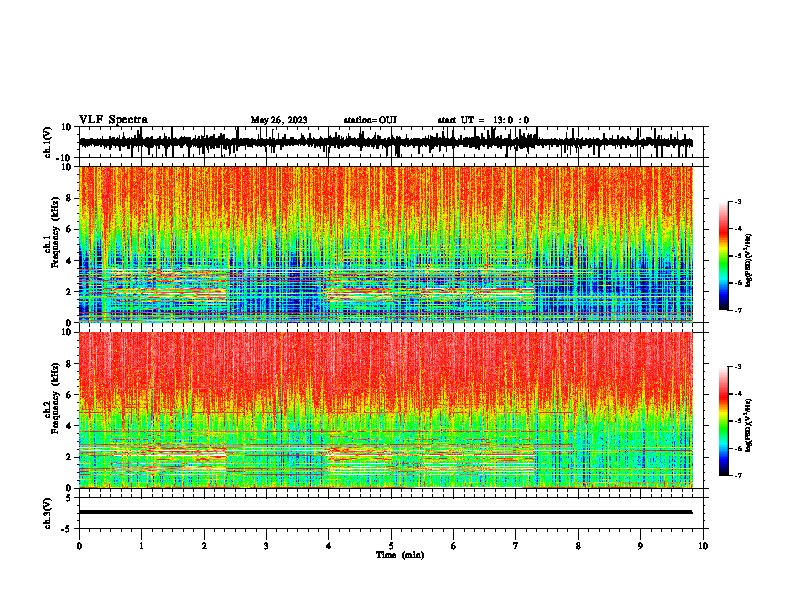Click time axis tick label '2'
The width and height of the screenshot is (792, 612).
[204, 546]
